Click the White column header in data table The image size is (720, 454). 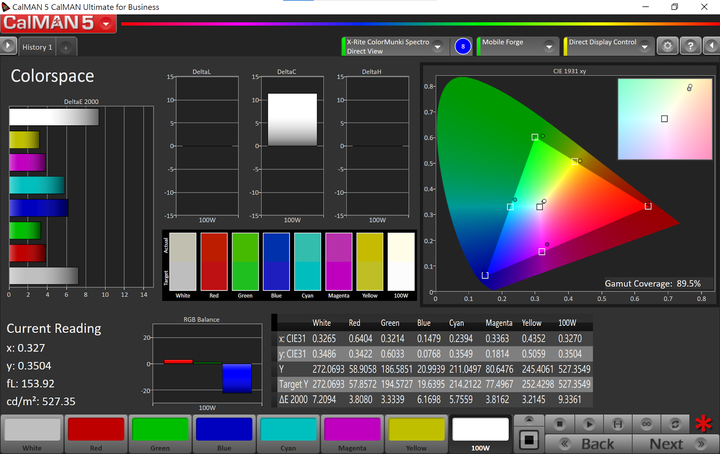(321, 323)
